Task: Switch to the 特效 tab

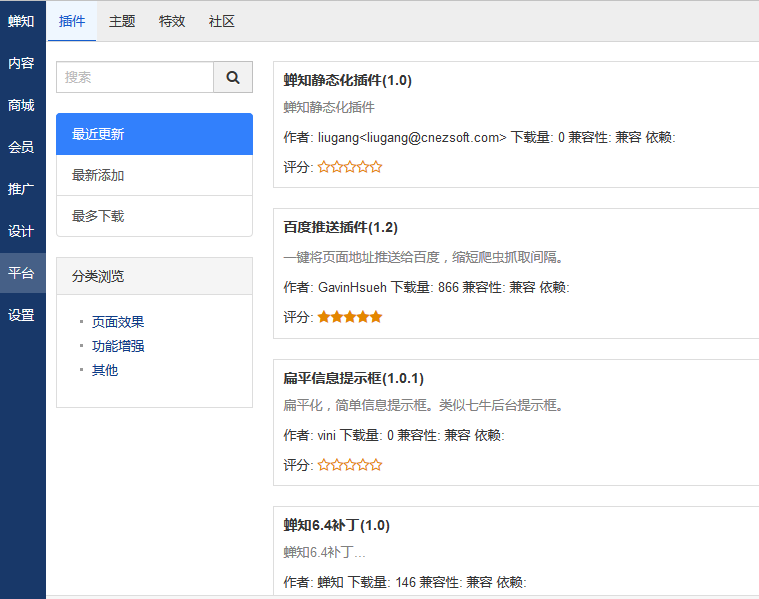Action: point(172,21)
